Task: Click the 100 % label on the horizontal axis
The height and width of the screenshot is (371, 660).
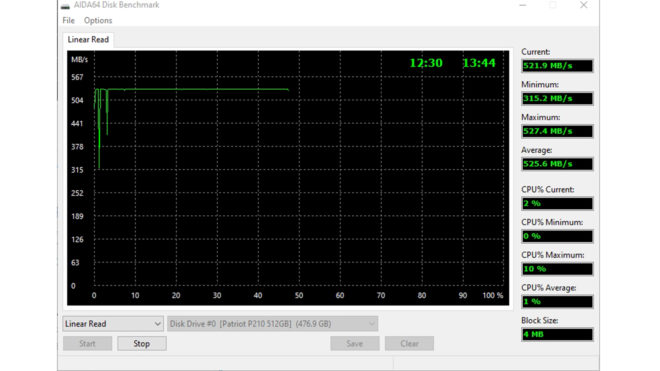Action: coord(492,296)
